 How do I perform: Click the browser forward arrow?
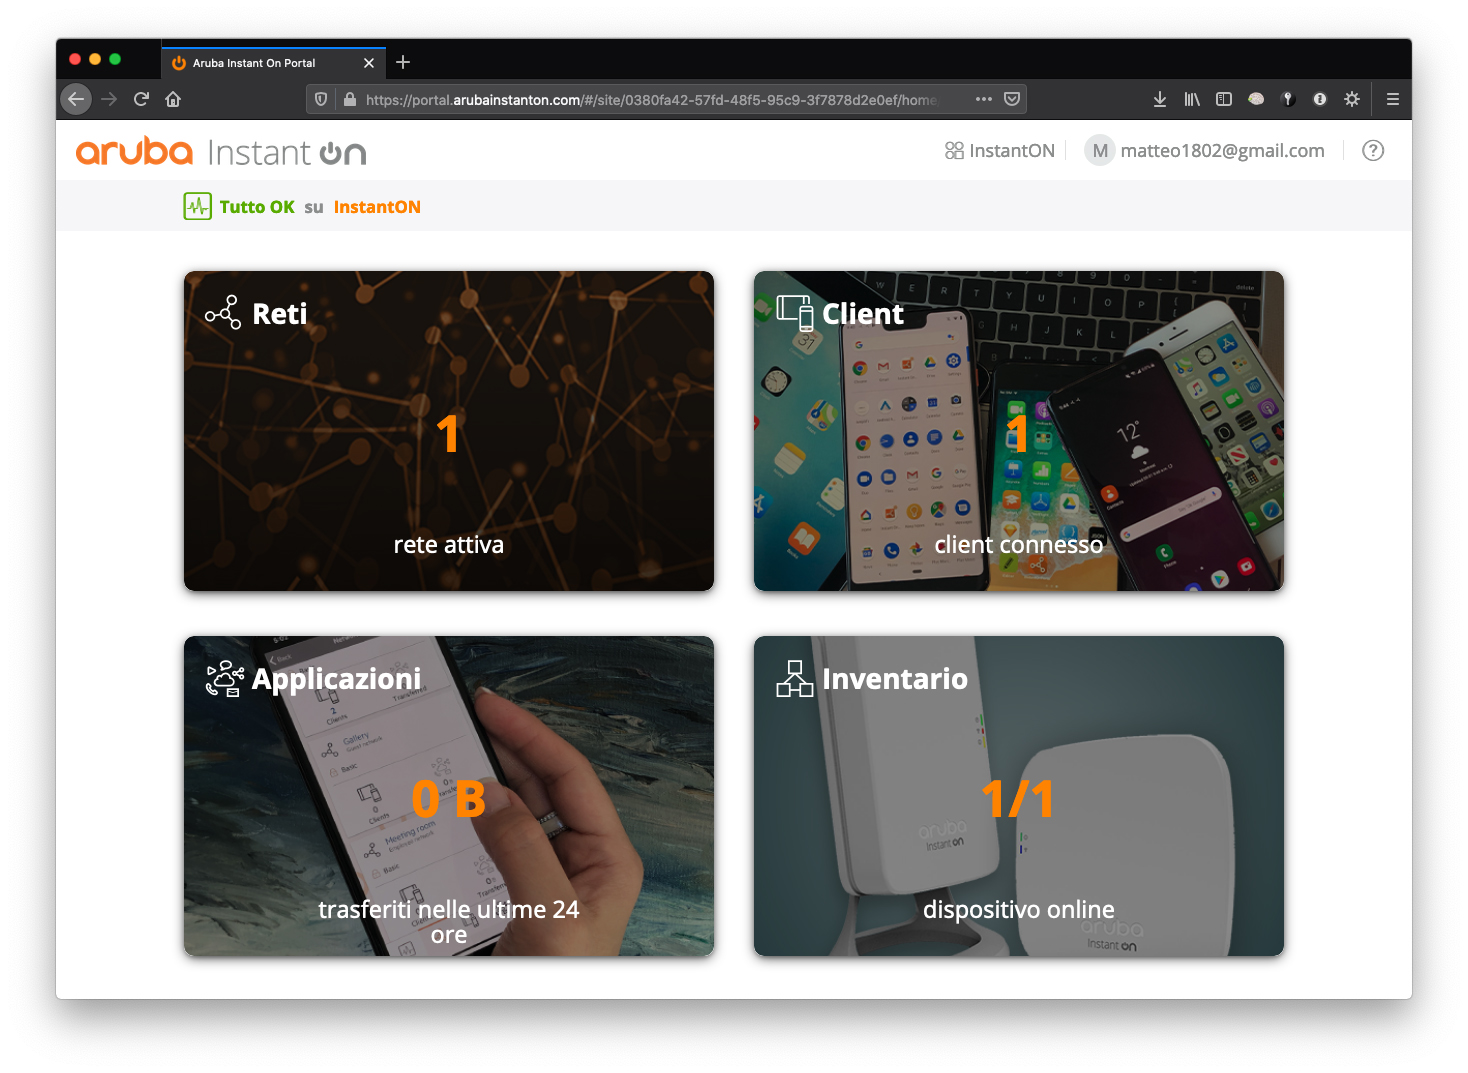tap(109, 99)
